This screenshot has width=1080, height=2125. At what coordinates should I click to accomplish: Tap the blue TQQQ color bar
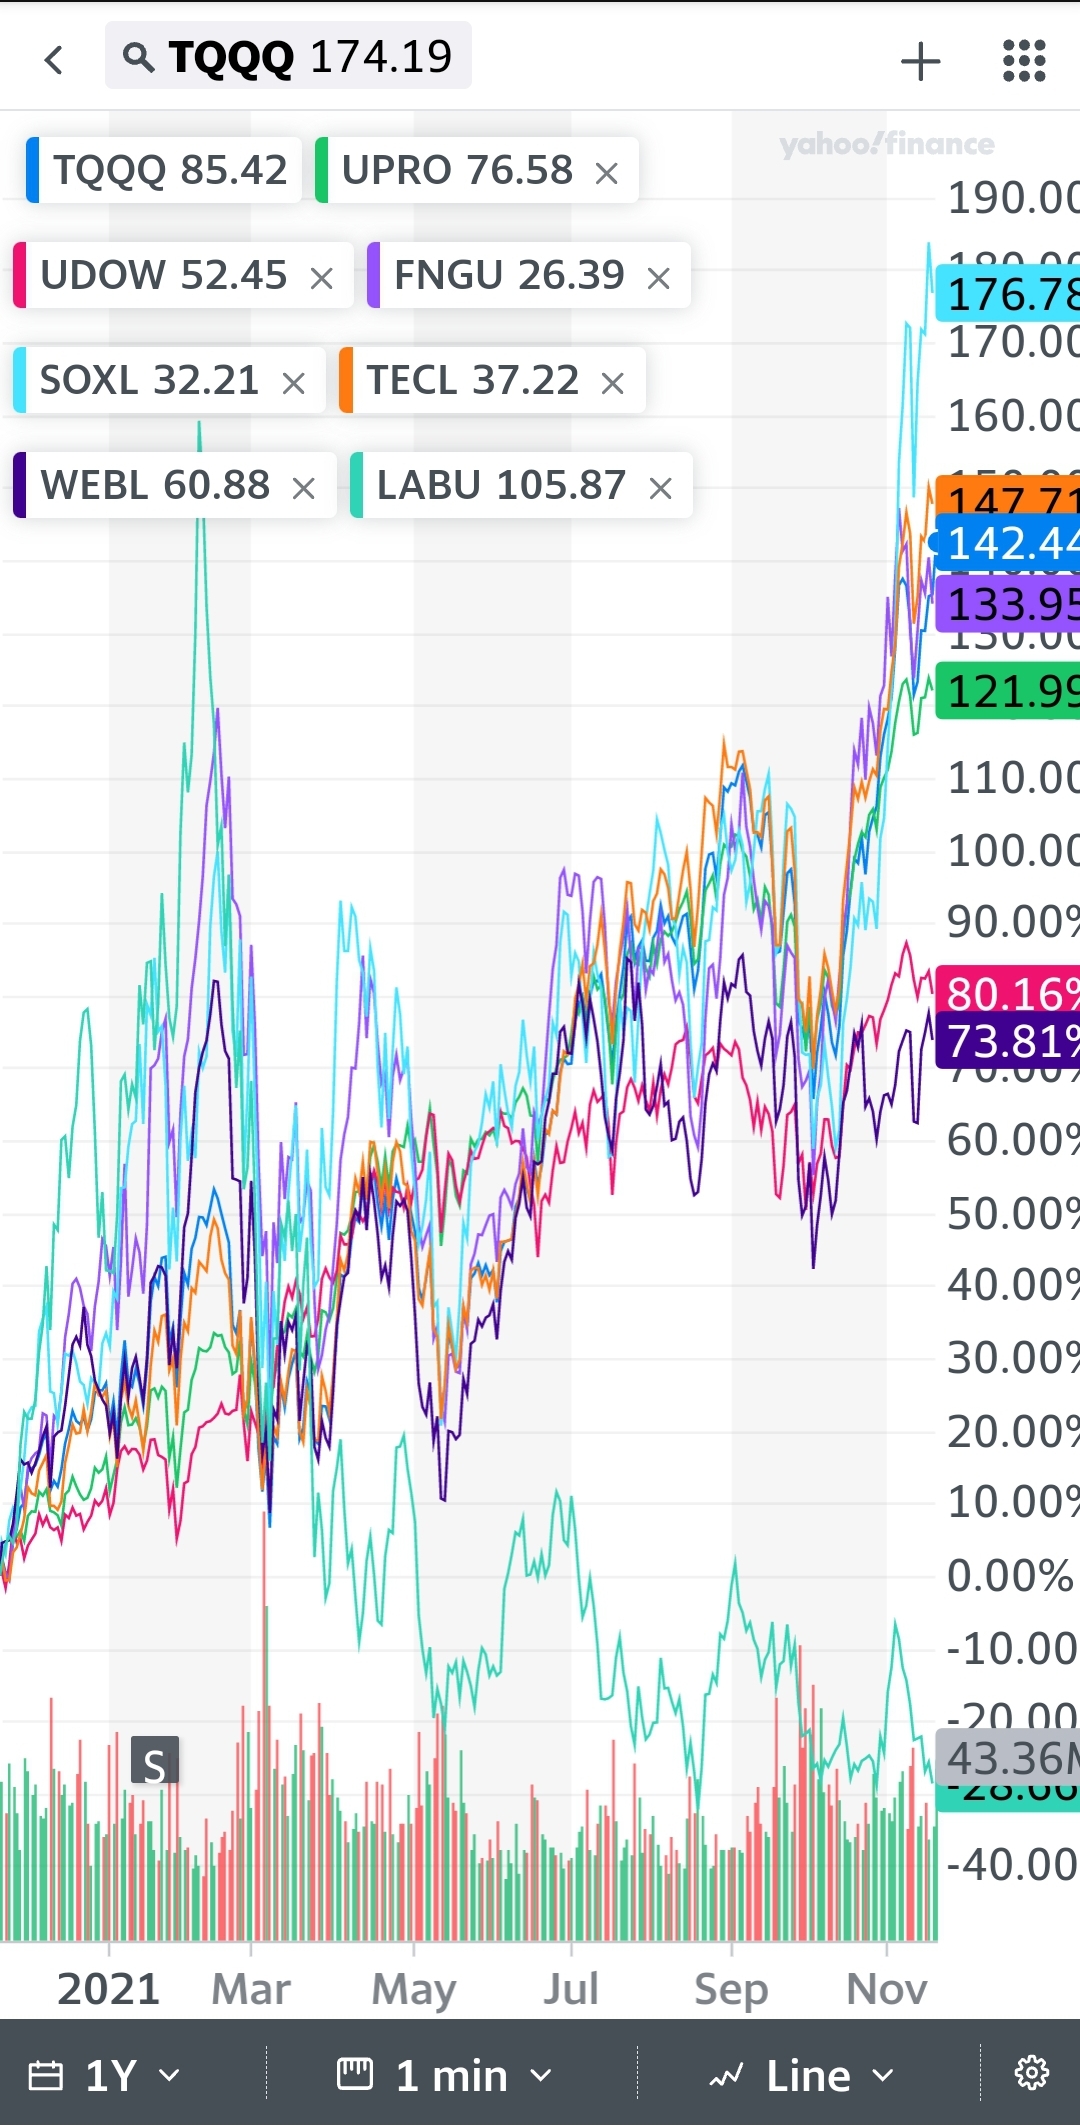click(x=32, y=170)
